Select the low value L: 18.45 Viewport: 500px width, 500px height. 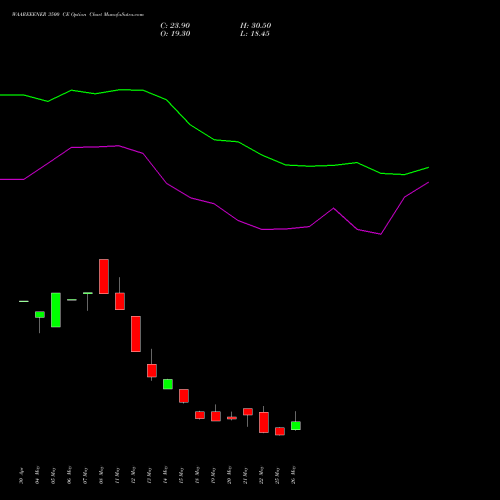[x=255, y=34]
